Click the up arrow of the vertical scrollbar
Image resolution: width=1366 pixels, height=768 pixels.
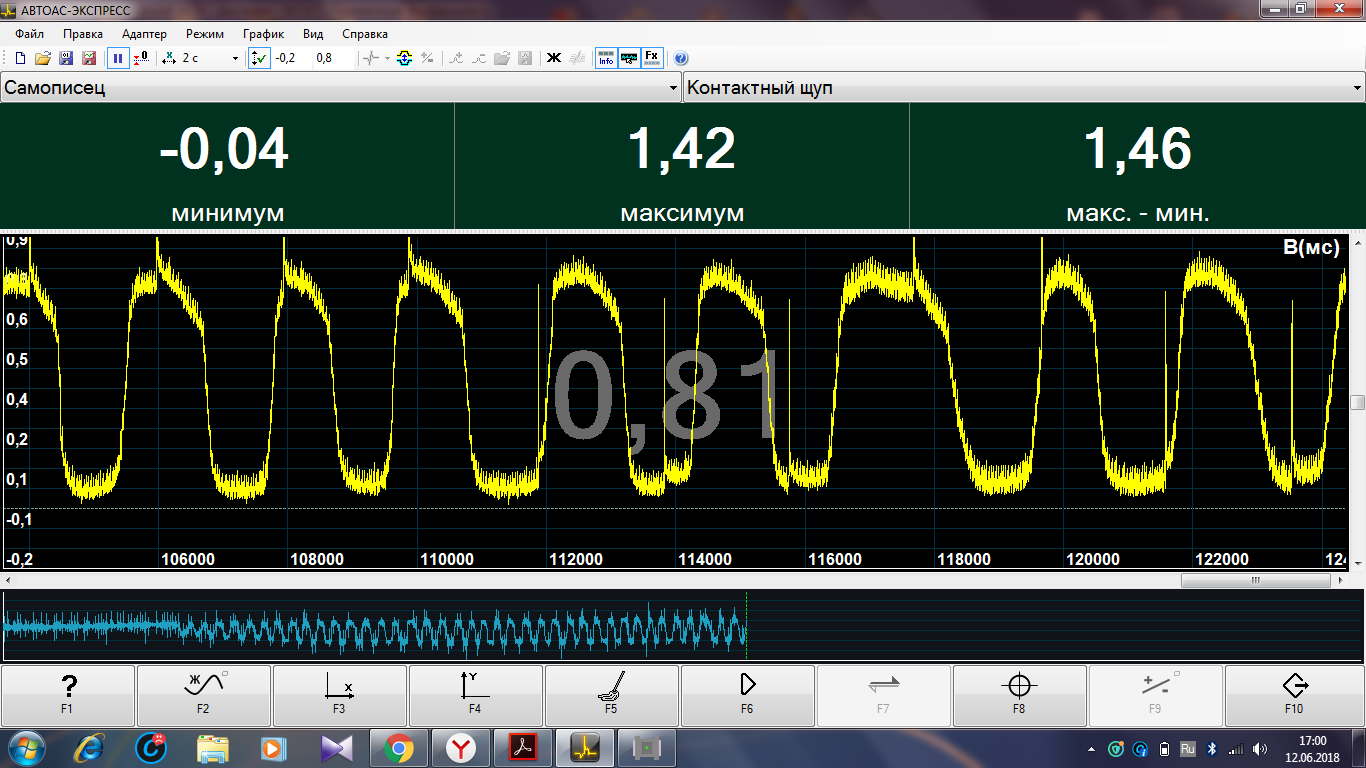1357,241
